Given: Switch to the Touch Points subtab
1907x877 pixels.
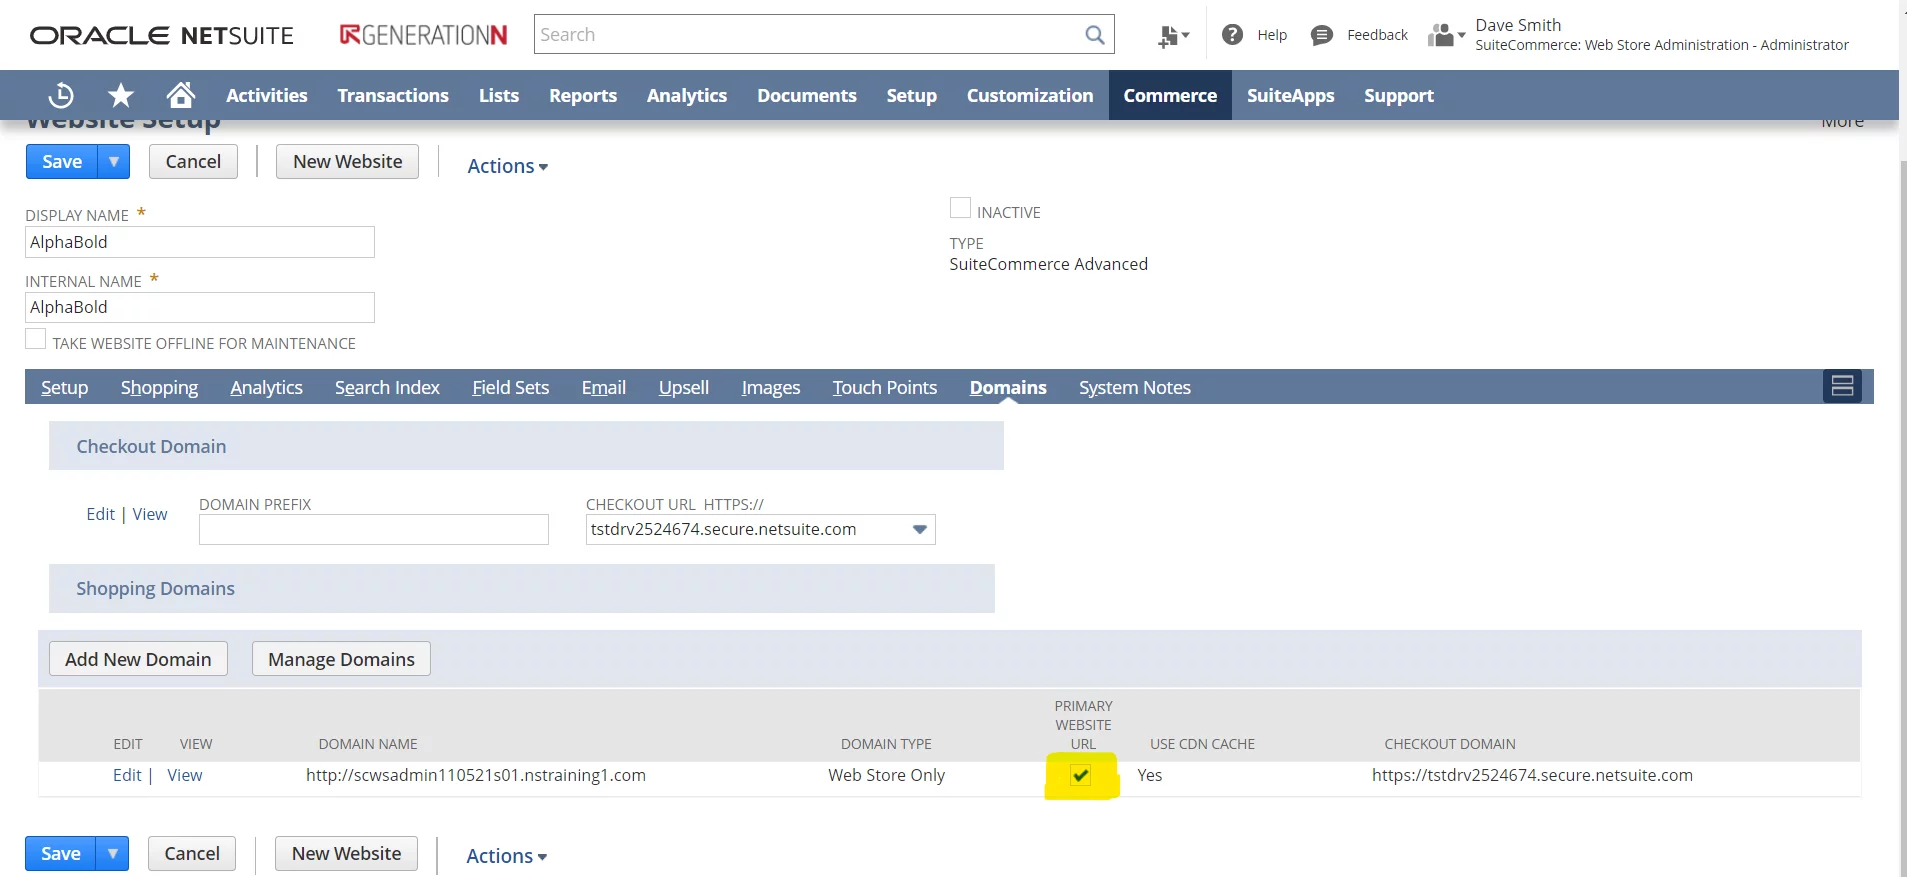Looking at the screenshot, I should tap(885, 387).
